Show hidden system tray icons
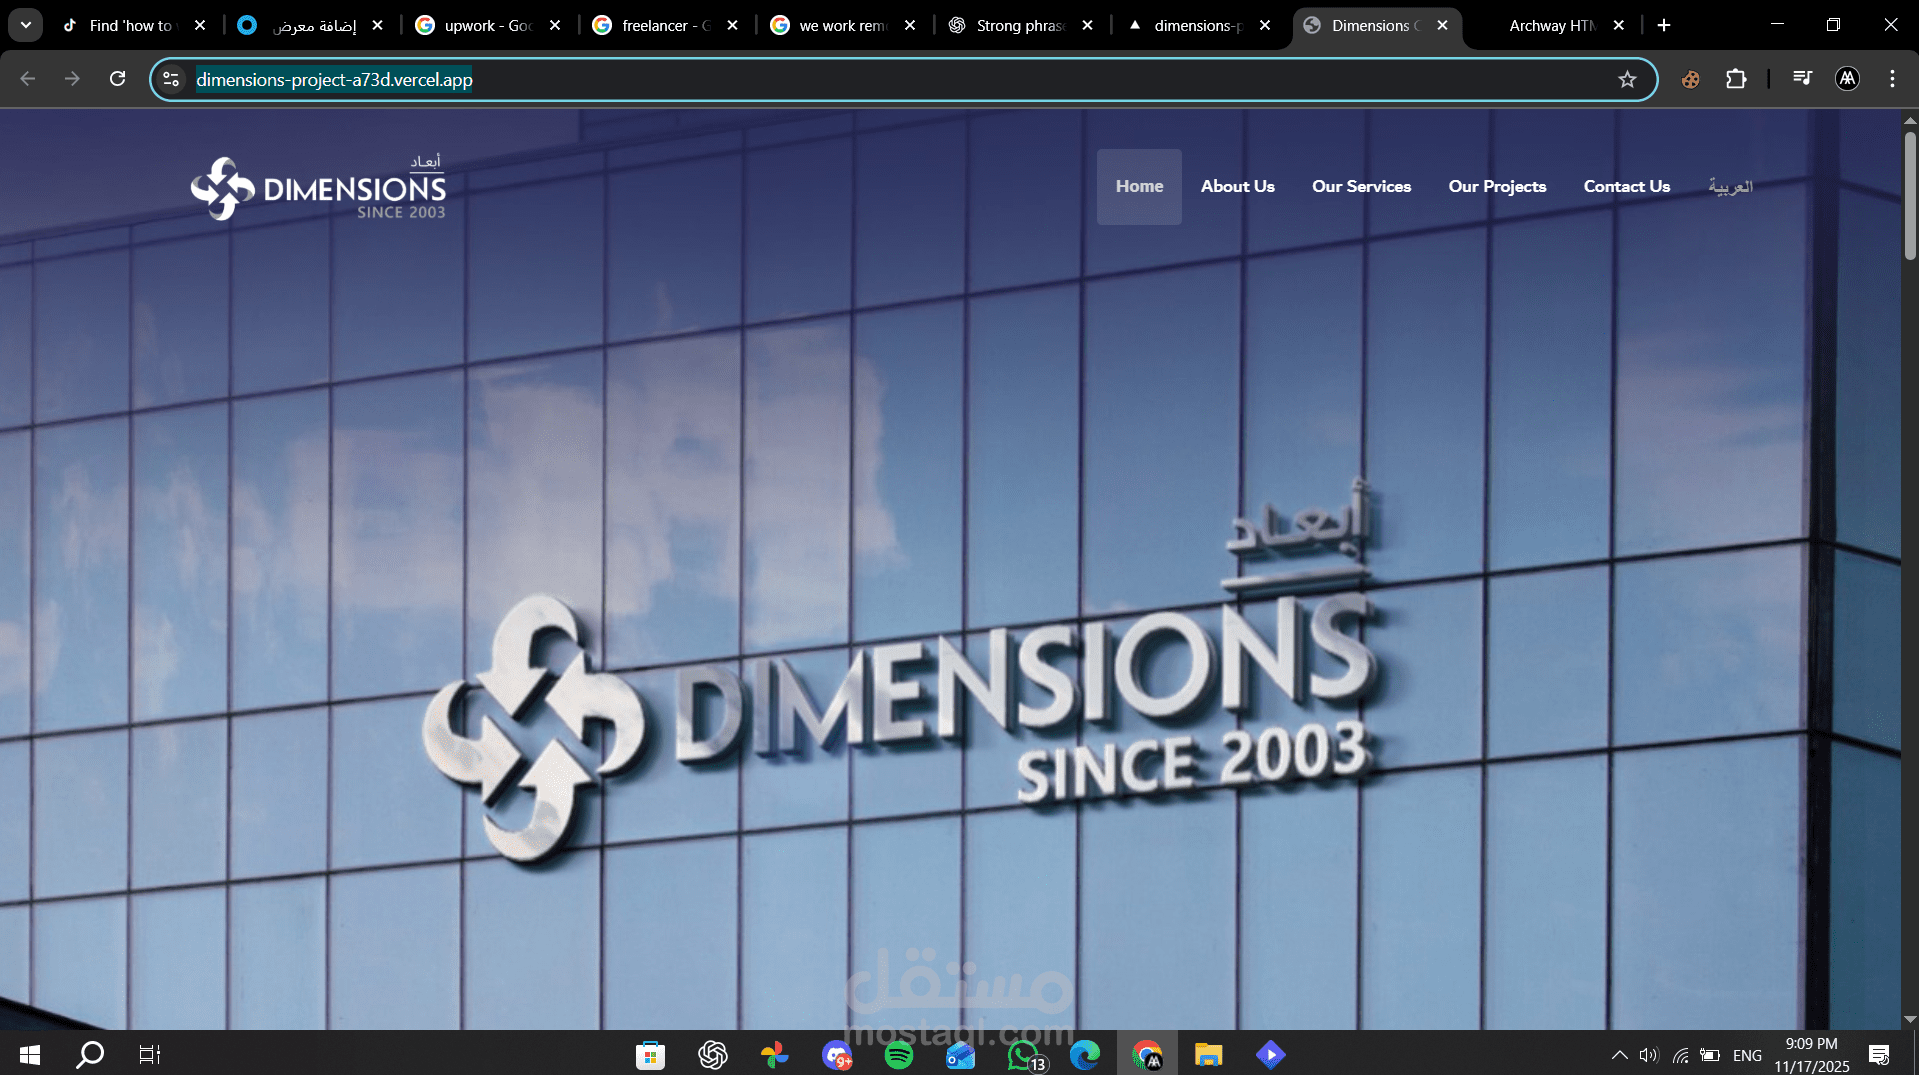 [x=1619, y=1054]
